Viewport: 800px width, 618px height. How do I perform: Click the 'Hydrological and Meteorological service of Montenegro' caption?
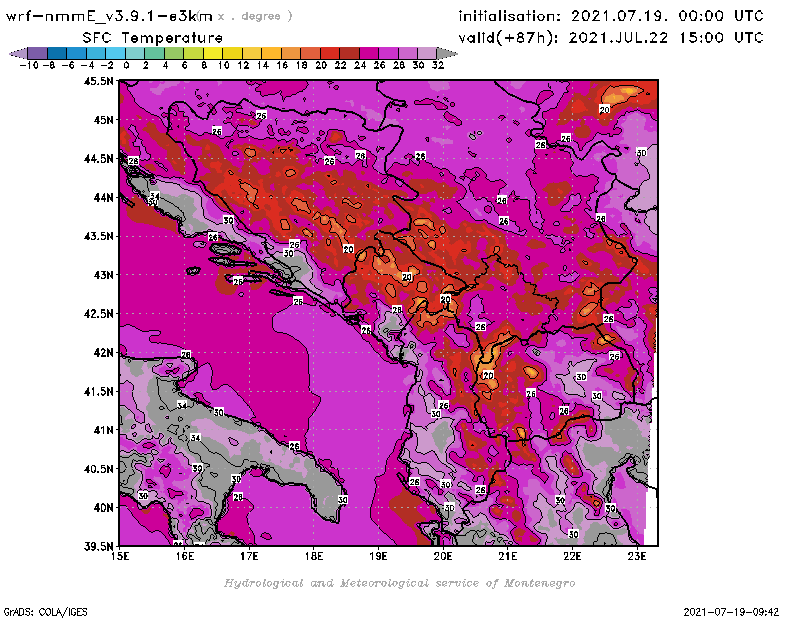tap(399, 583)
